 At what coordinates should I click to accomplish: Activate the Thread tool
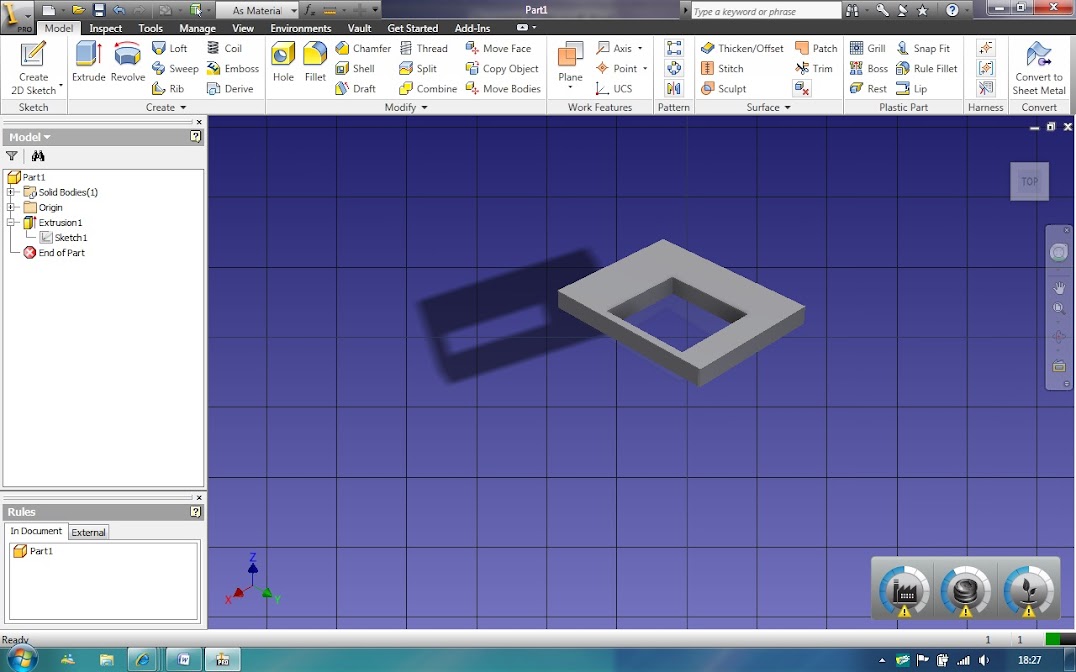point(423,48)
